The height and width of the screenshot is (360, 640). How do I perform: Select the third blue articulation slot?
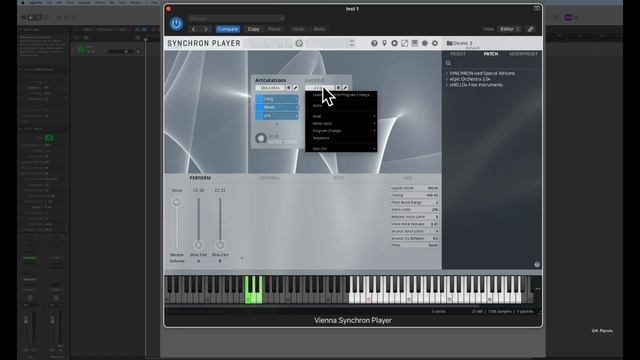(277, 116)
